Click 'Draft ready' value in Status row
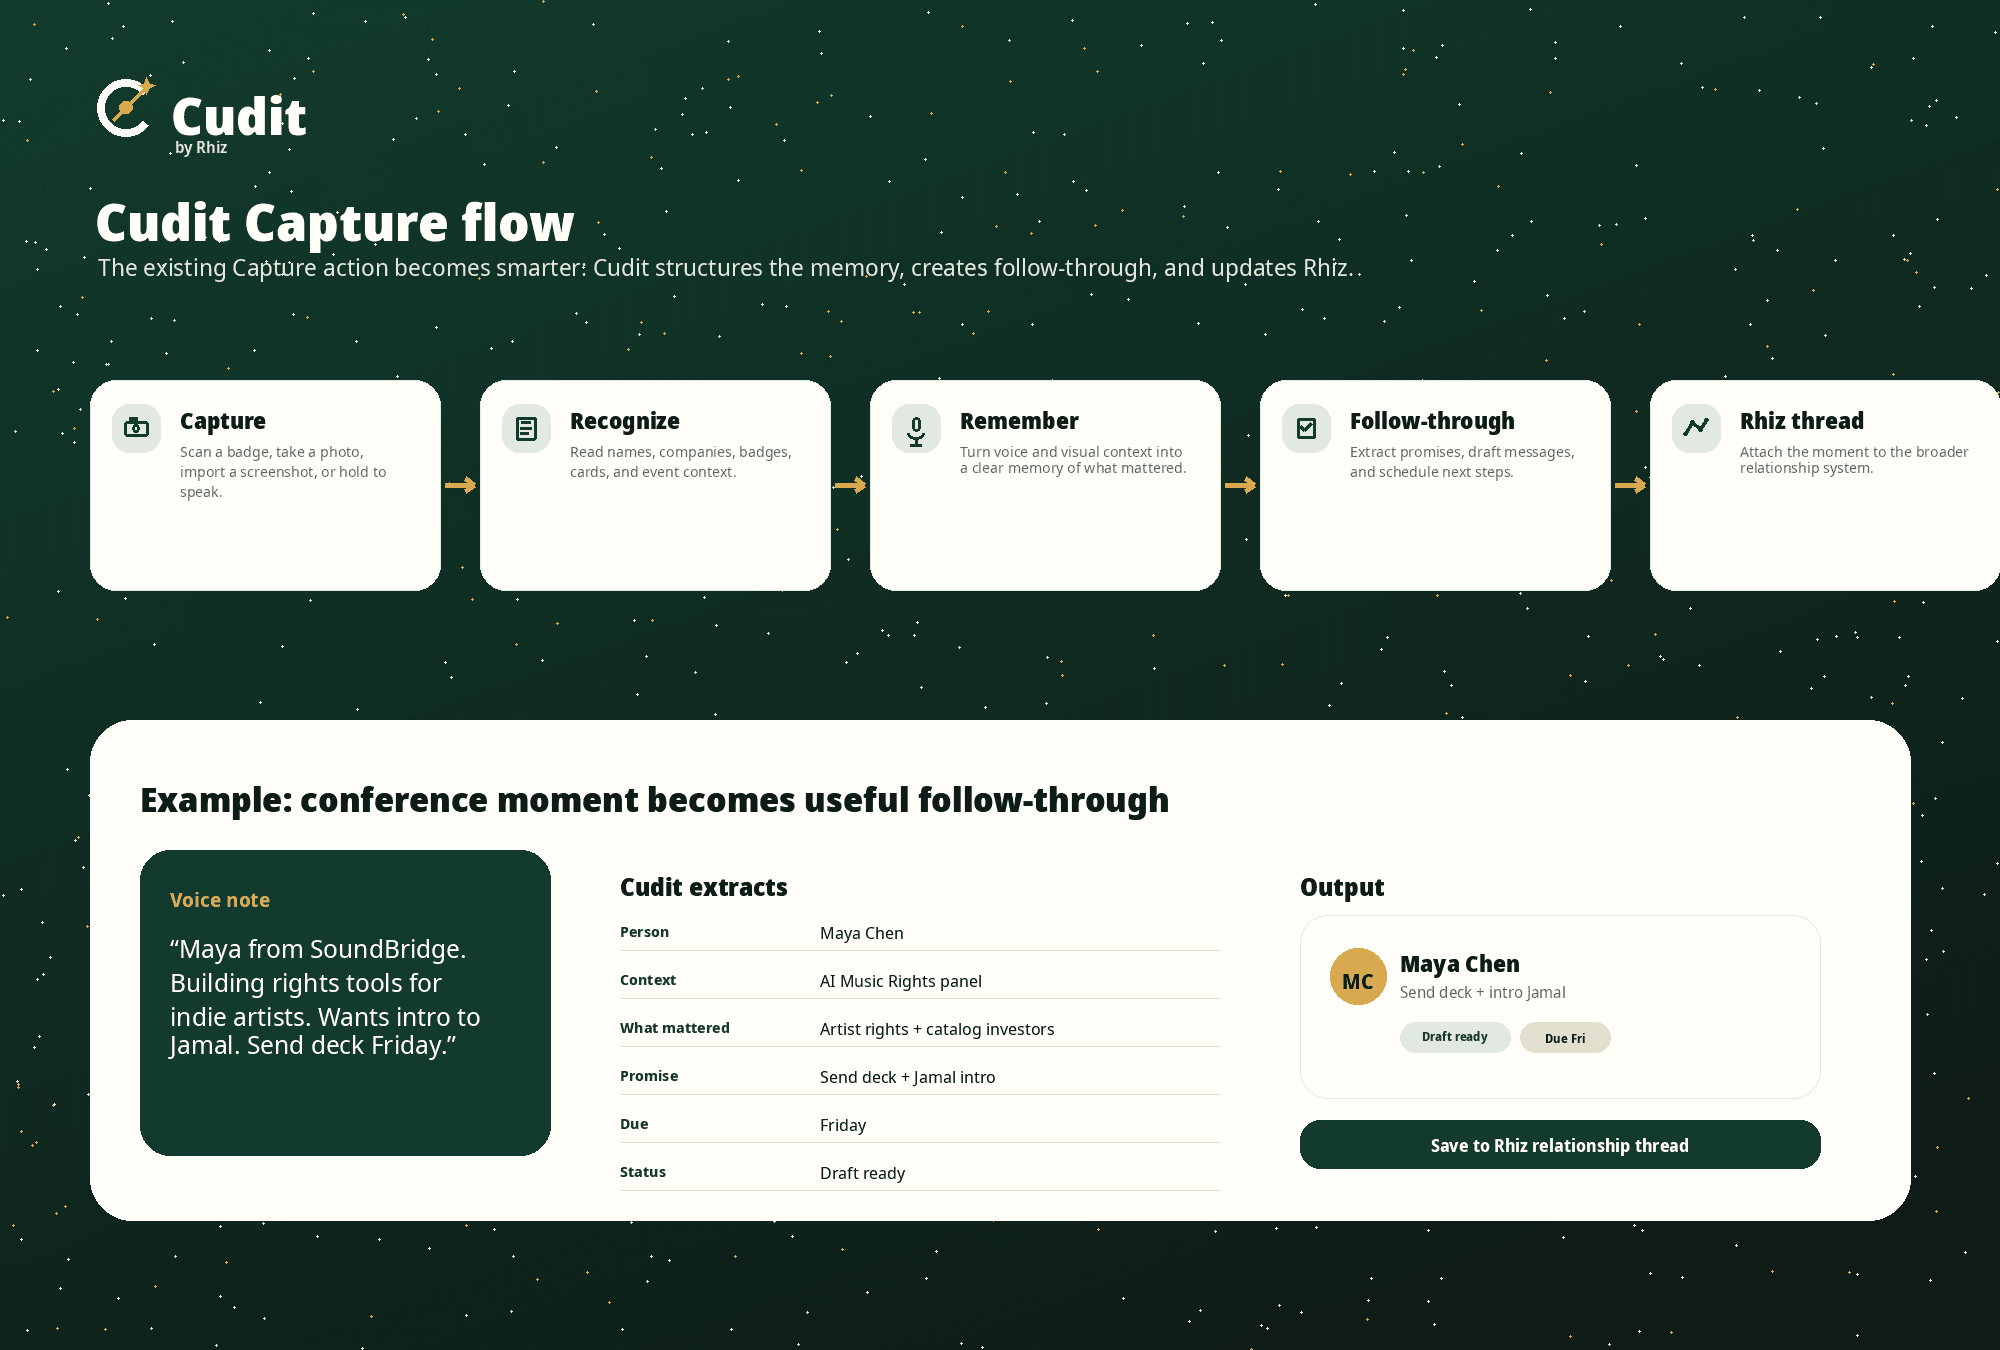This screenshot has width=2000, height=1350. 862,1173
